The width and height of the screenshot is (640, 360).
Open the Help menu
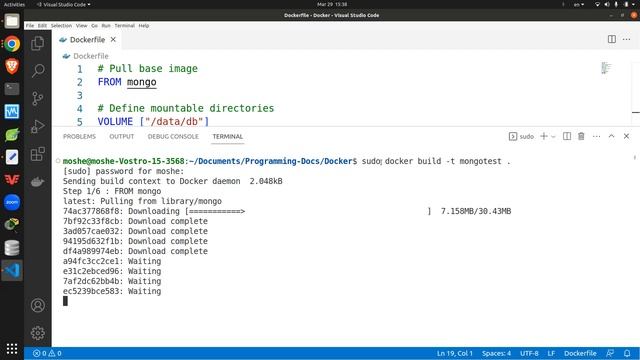coord(144,26)
